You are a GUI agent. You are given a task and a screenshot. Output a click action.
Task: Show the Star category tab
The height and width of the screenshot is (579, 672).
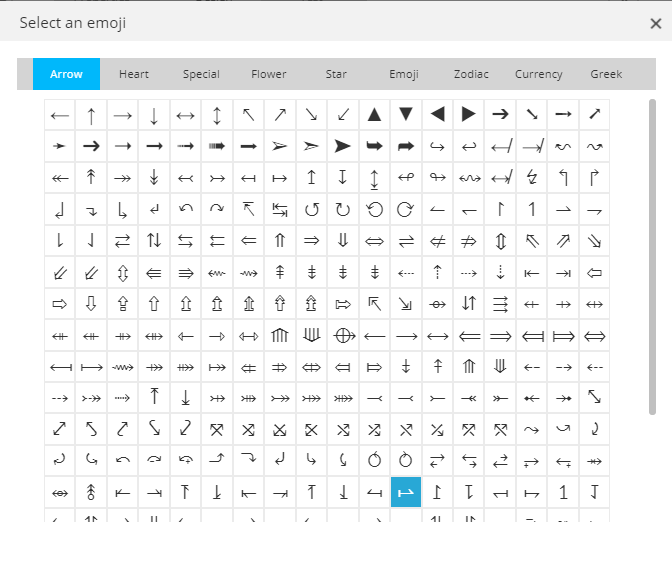tap(336, 74)
